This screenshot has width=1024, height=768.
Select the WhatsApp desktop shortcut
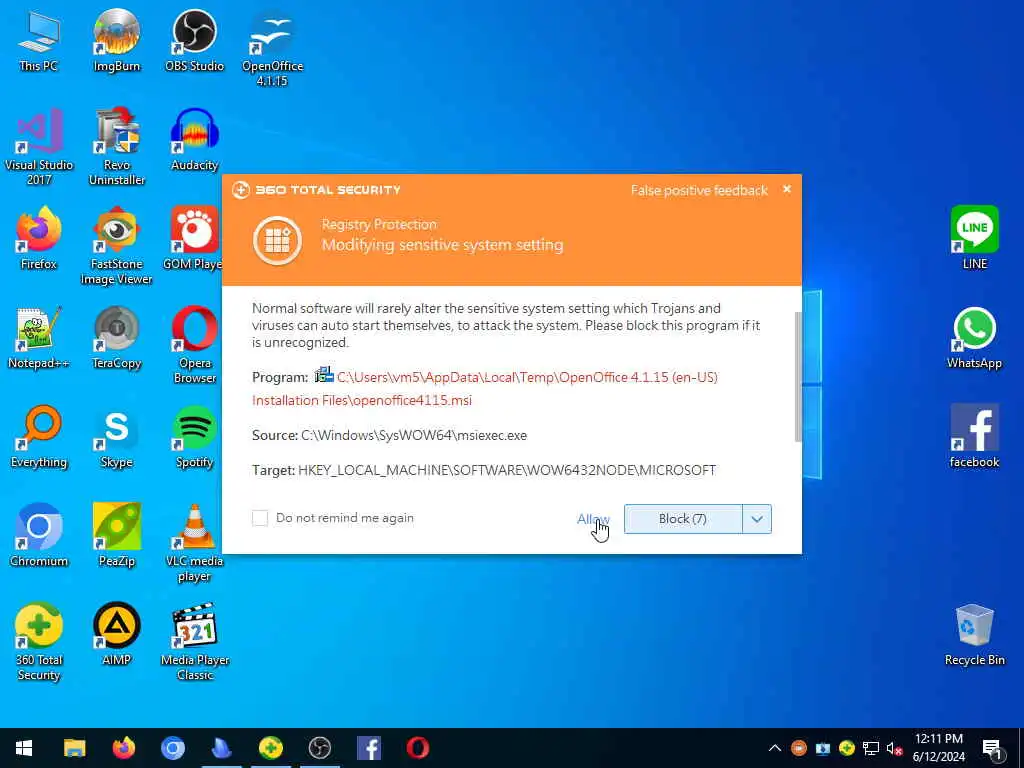[974, 338]
